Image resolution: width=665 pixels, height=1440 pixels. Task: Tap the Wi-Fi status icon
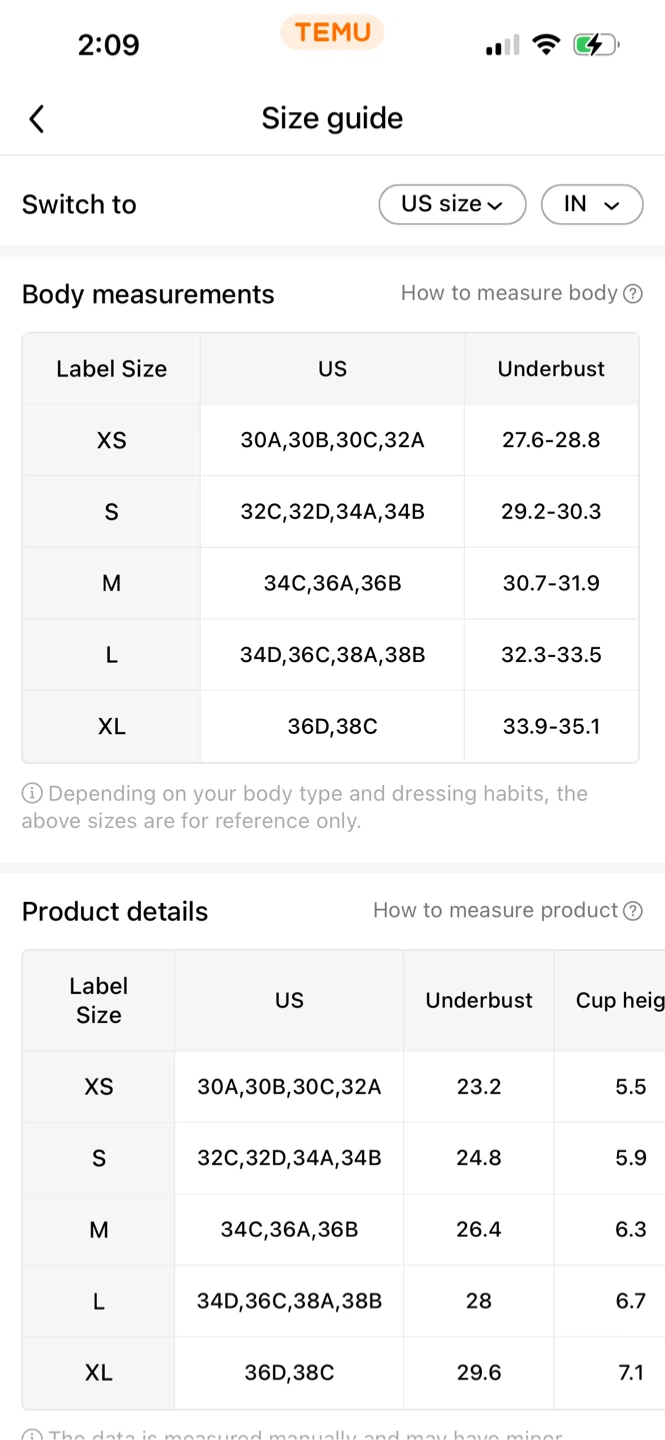[x=546, y=45]
